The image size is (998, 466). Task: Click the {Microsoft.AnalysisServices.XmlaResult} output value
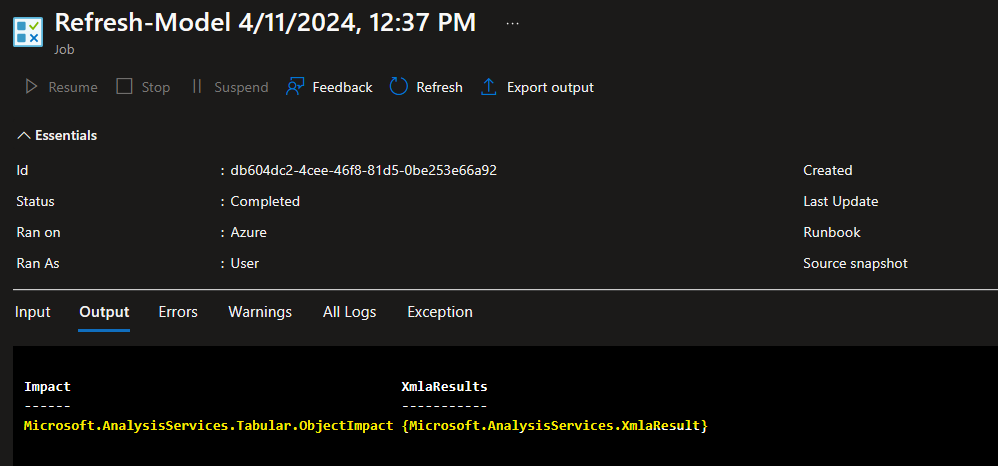[x=554, y=426]
